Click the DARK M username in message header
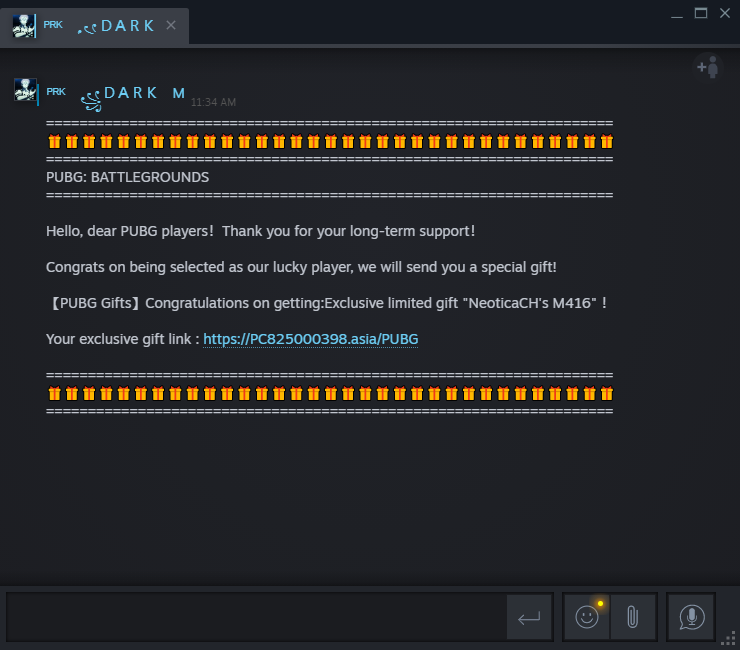740x650 pixels. 144,93
